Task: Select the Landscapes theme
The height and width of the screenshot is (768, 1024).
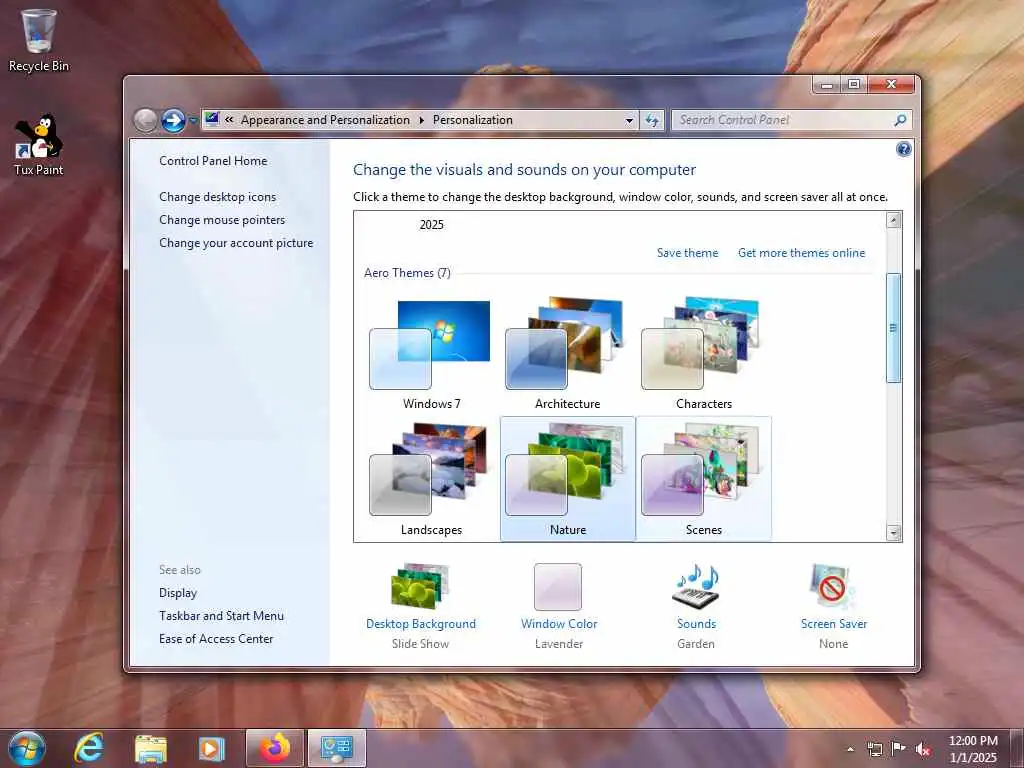Action: point(431,479)
